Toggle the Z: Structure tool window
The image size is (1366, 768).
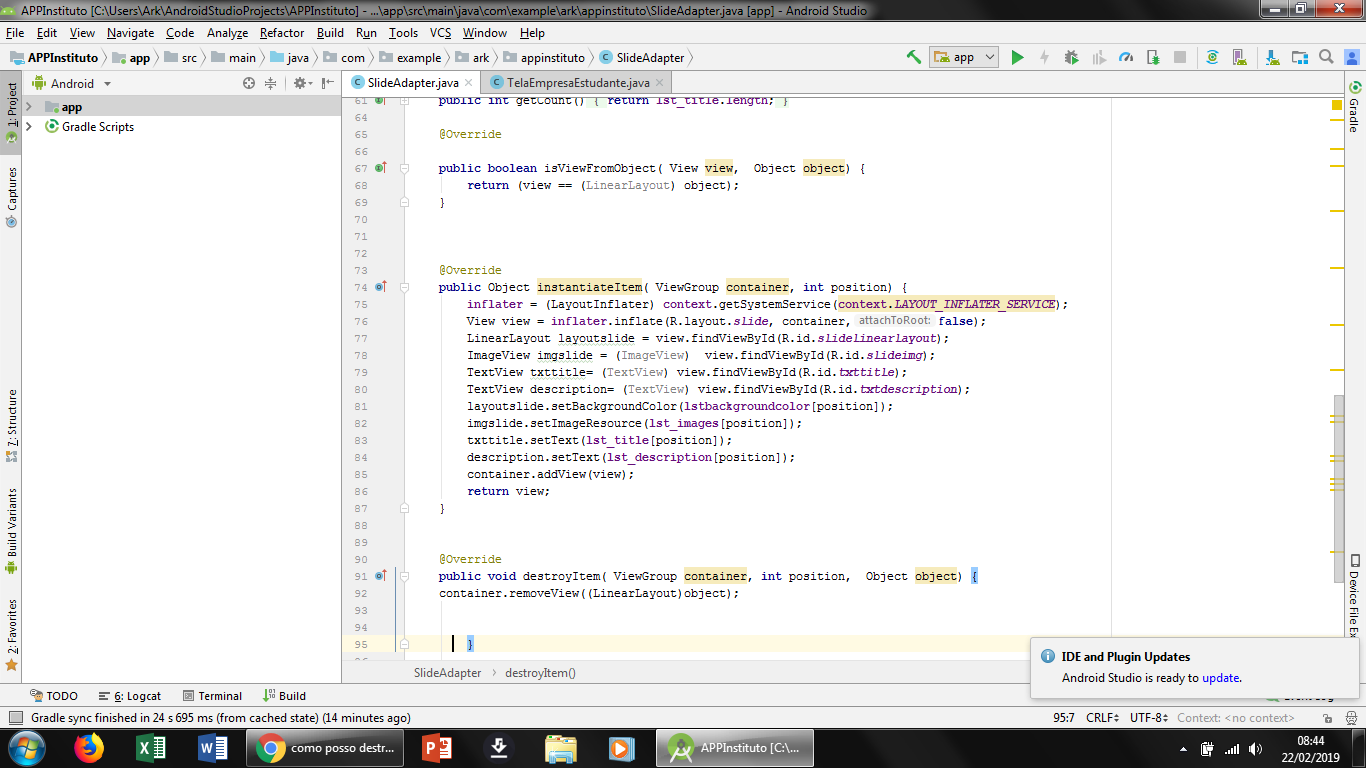tap(11, 425)
